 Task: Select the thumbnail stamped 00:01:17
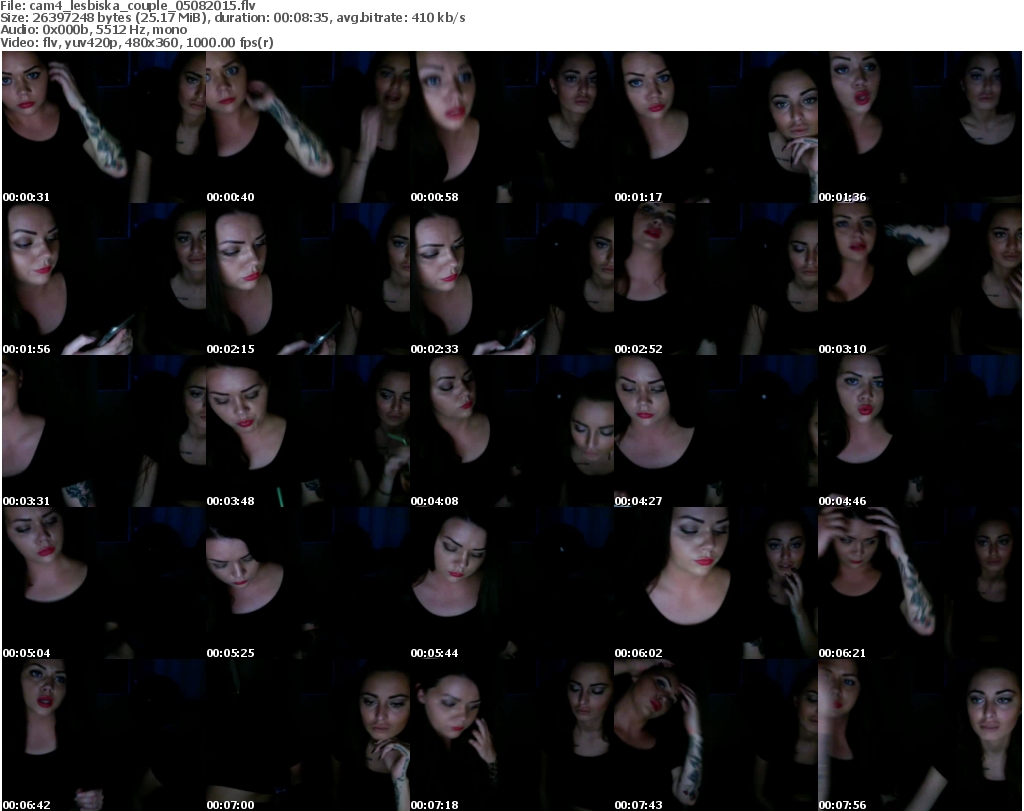(x=716, y=127)
